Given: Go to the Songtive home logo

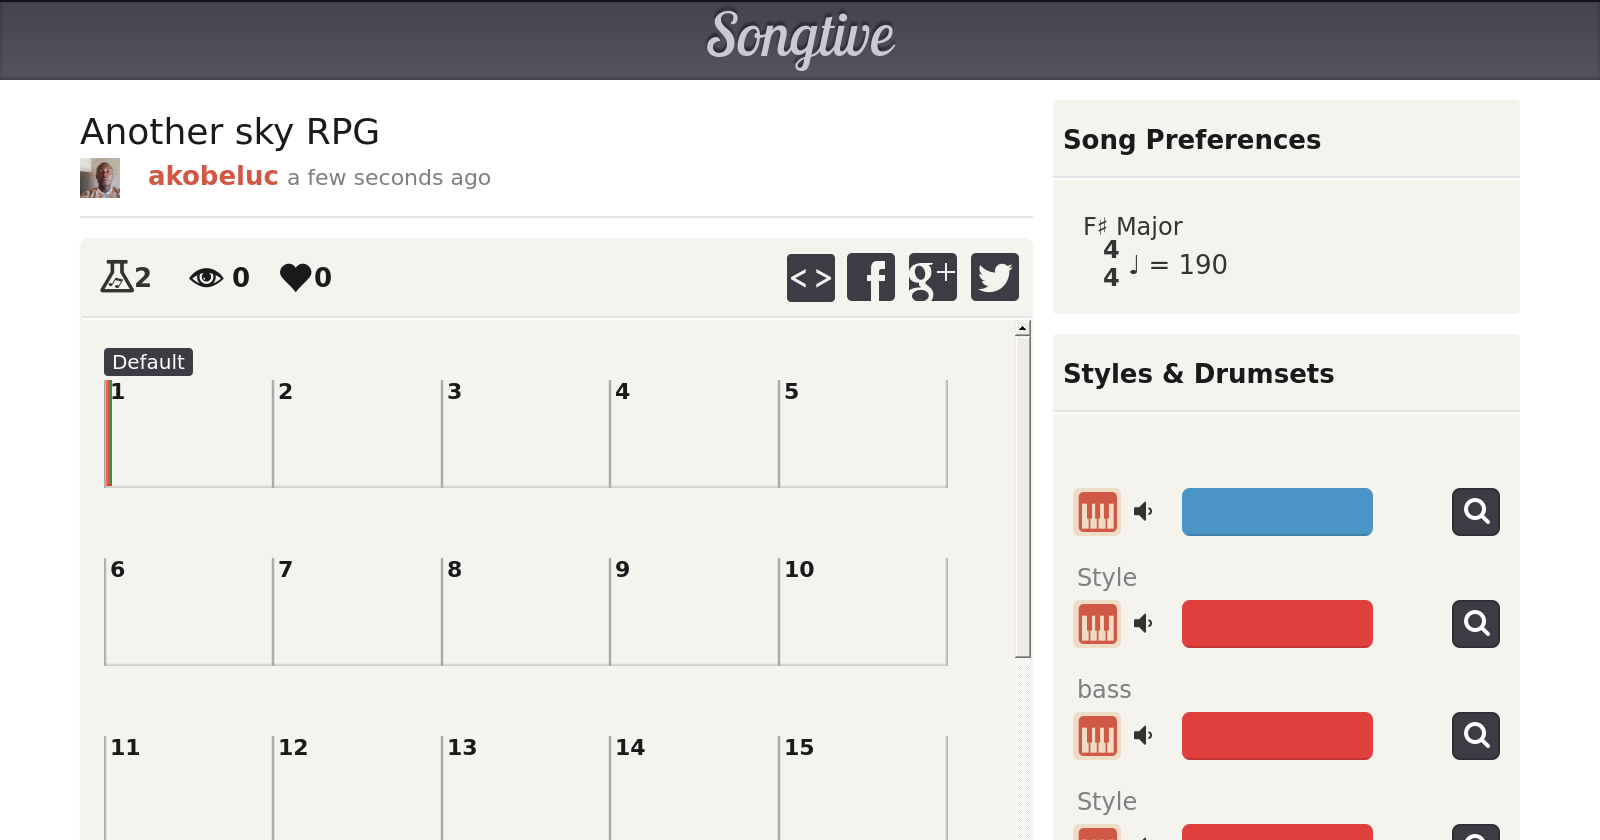Looking at the screenshot, I should coord(800,38).
